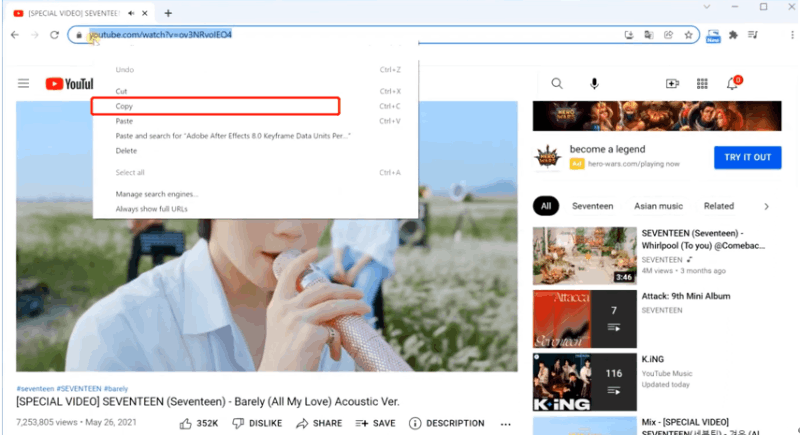Open the K.ING playlist thumbnail
Viewport: 800px width, 435px height.
585,382
